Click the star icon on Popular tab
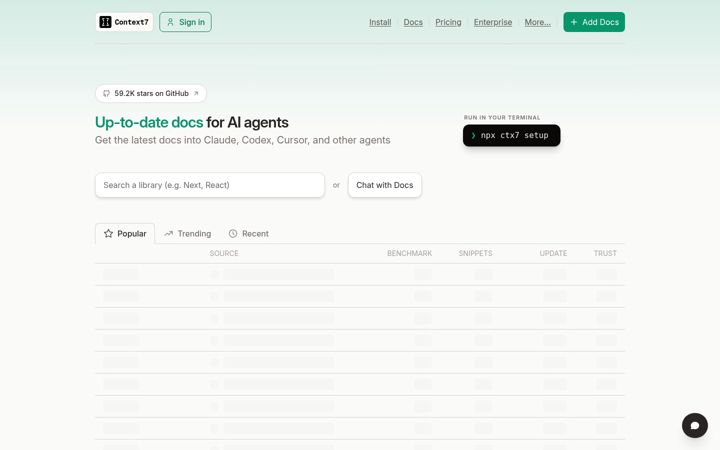The height and width of the screenshot is (450, 720). (108, 233)
